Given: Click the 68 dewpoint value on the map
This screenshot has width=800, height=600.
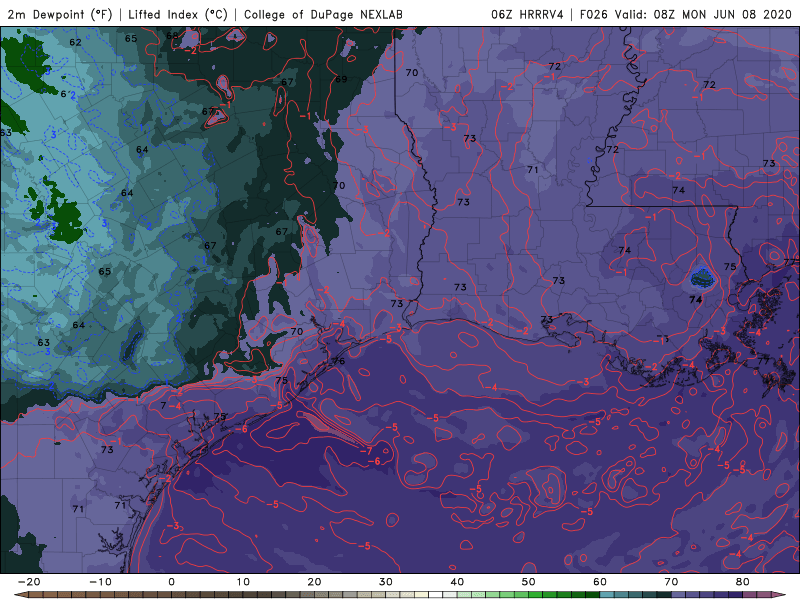Looking at the screenshot, I should click(x=172, y=36).
